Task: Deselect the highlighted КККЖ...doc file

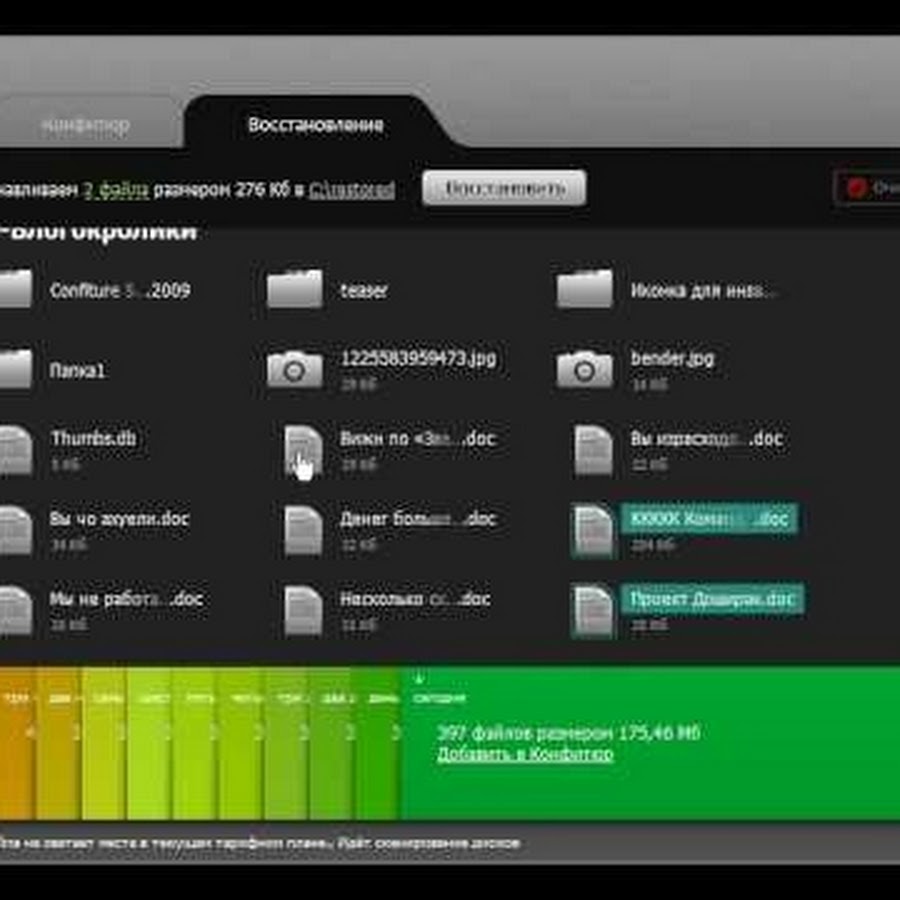Action: click(x=708, y=519)
